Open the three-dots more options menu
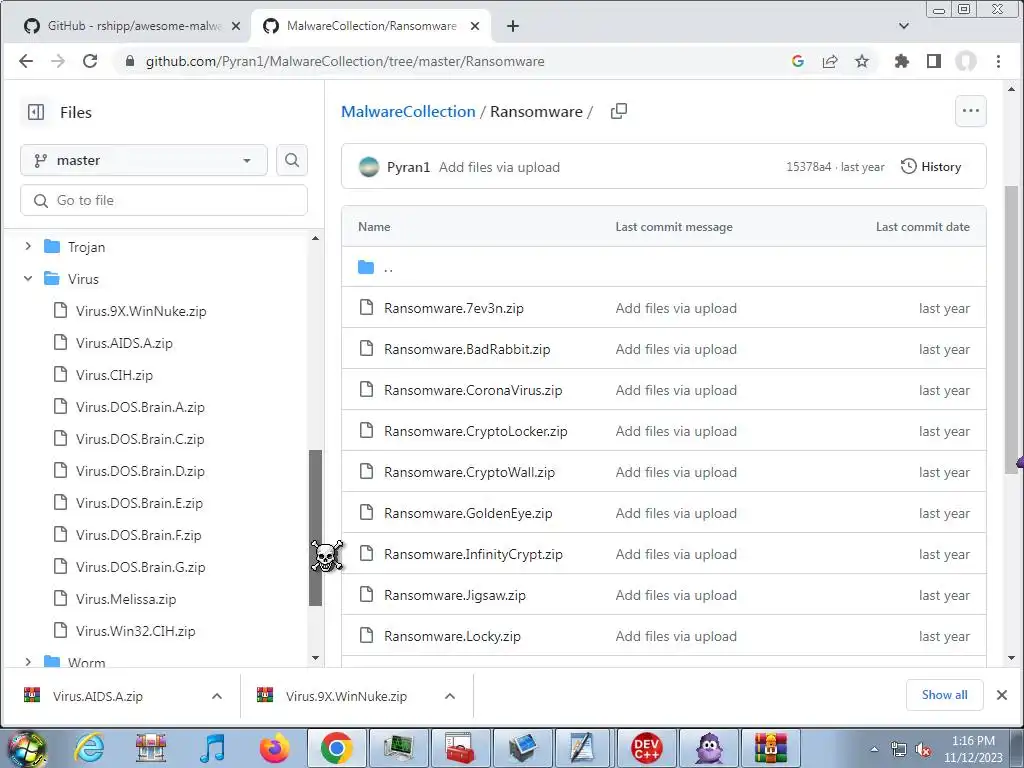This screenshot has width=1024, height=768. [970, 111]
